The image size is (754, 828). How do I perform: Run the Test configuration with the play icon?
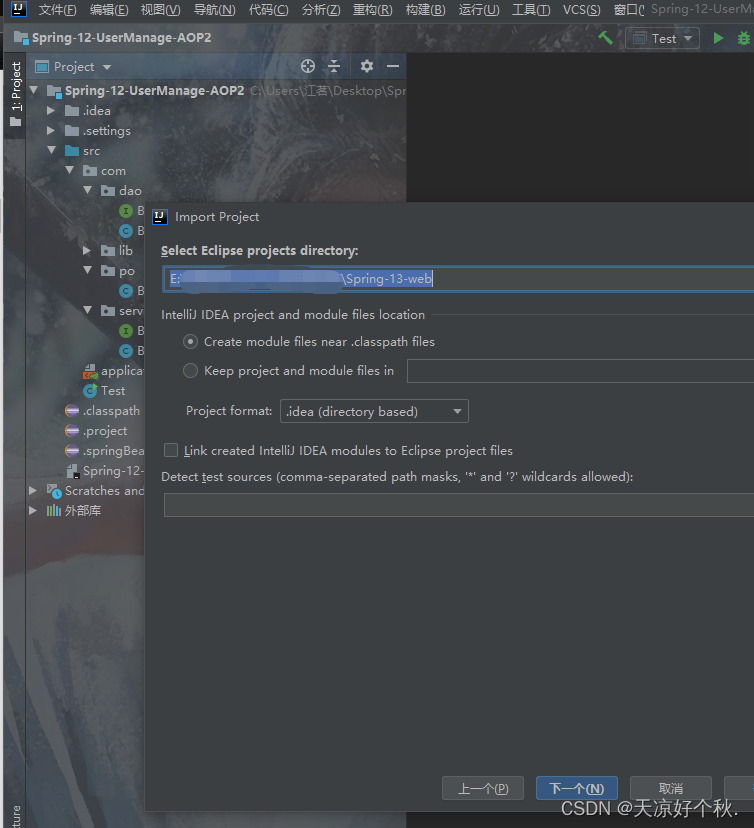pos(718,38)
